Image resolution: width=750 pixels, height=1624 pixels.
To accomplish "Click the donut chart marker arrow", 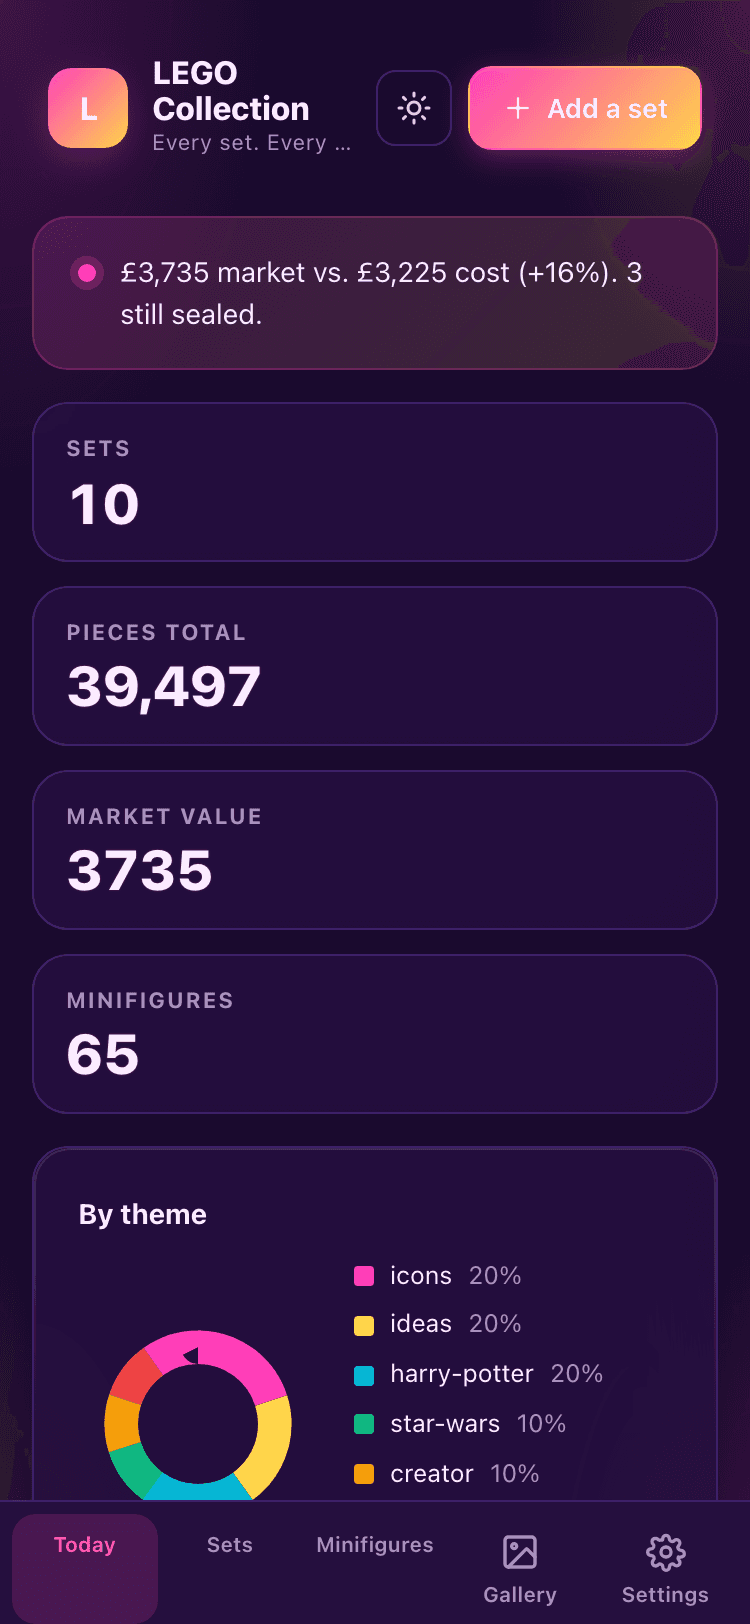I will click(190, 1356).
